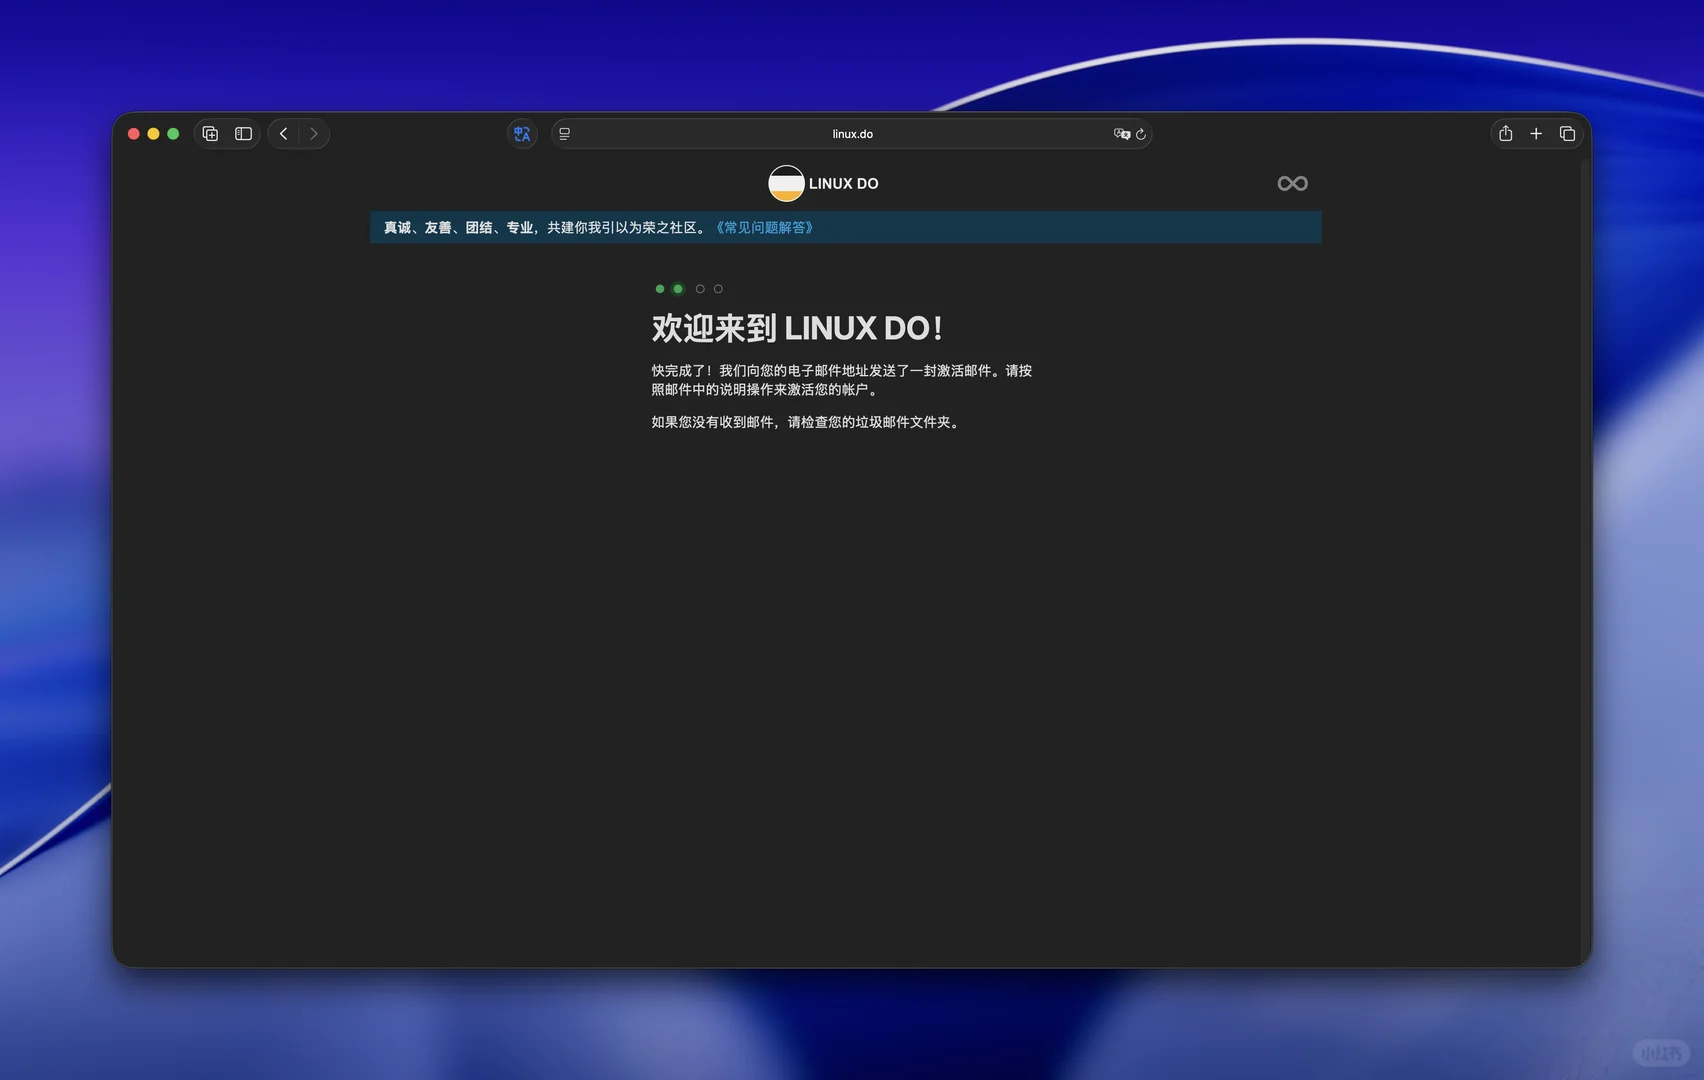Viewport: 1704px width, 1080px height.
Task: Navigate forward in browsing history
Action: 315,133
